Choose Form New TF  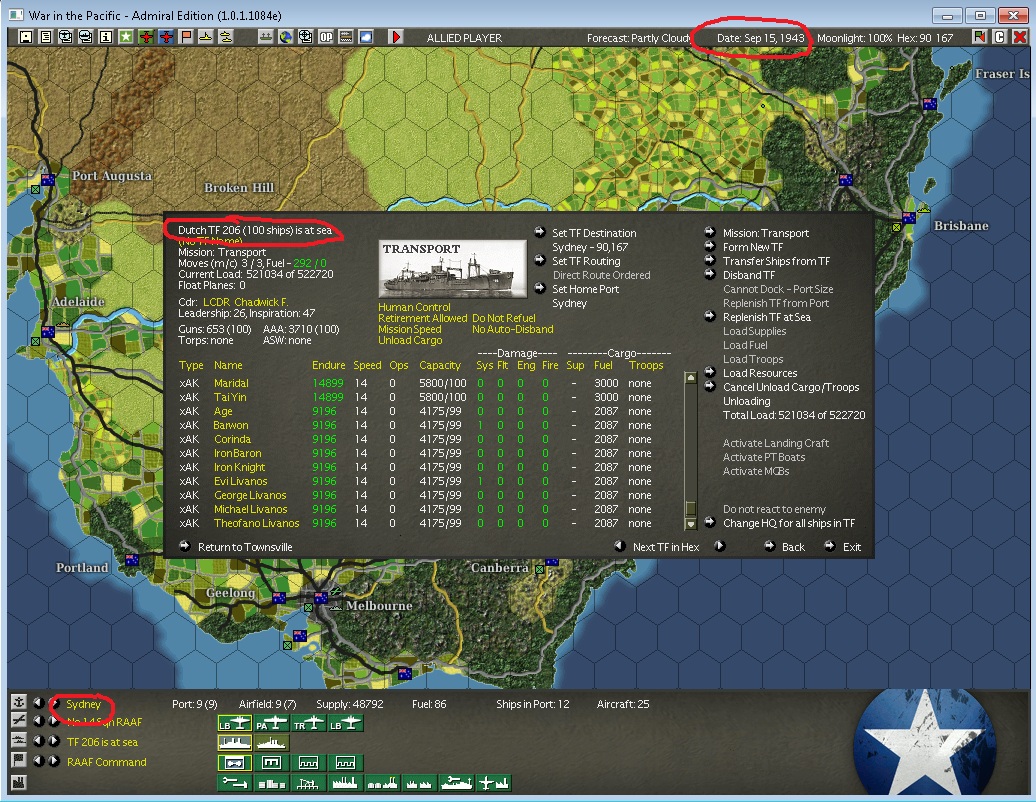click(753, 247)
